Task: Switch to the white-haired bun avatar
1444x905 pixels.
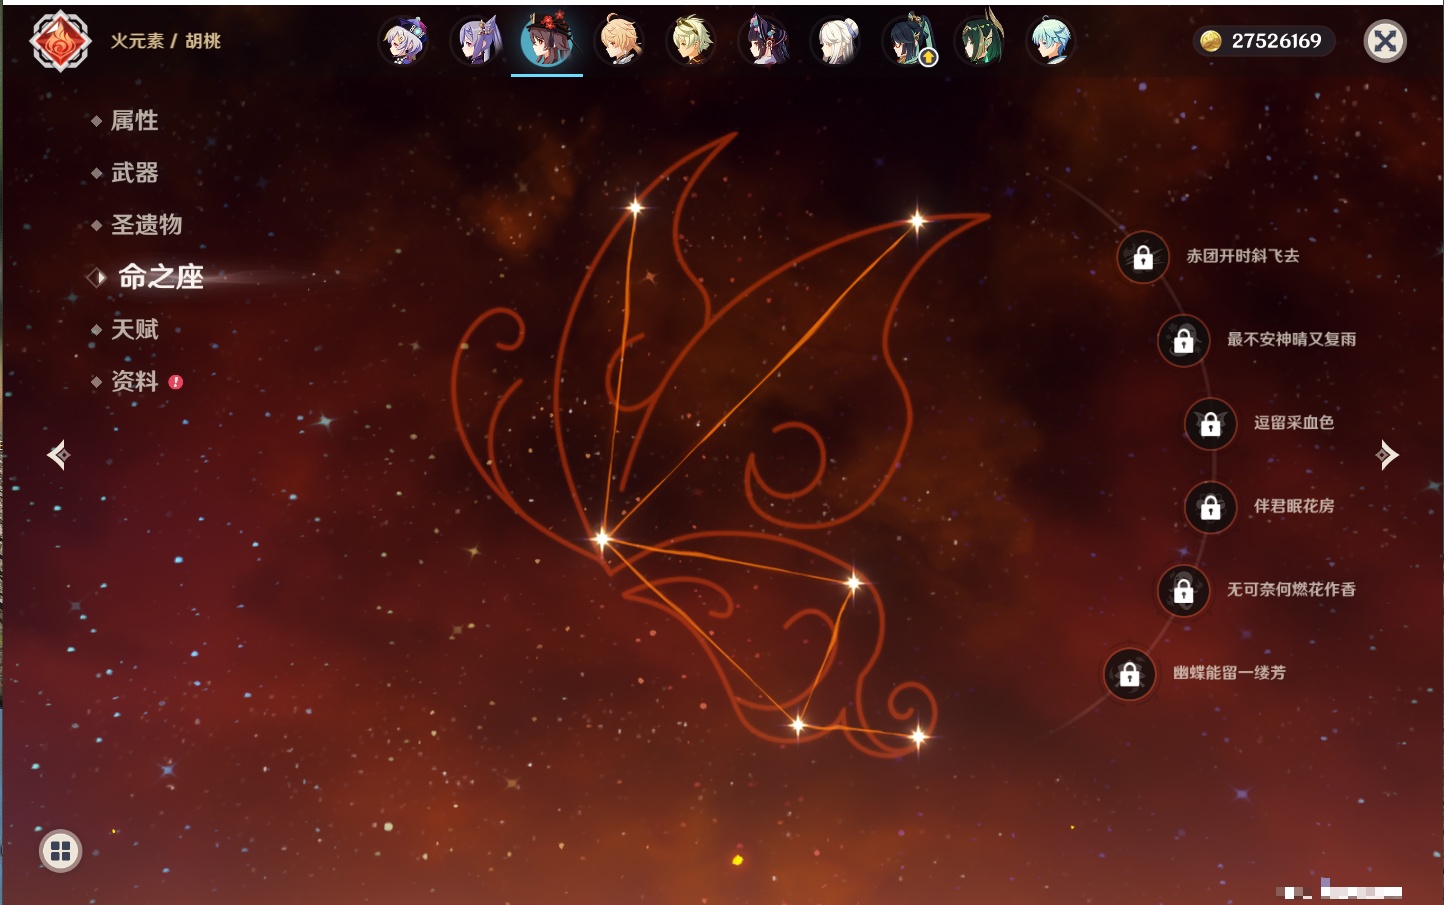Action: (836, 42)
